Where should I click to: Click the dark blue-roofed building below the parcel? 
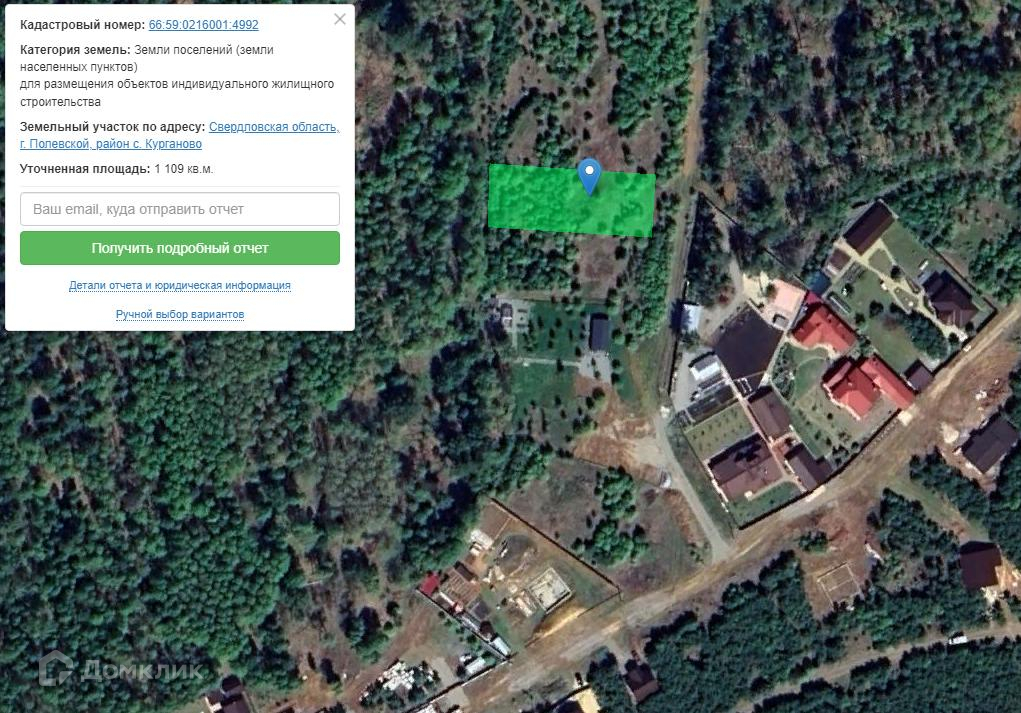click(600, 333)
